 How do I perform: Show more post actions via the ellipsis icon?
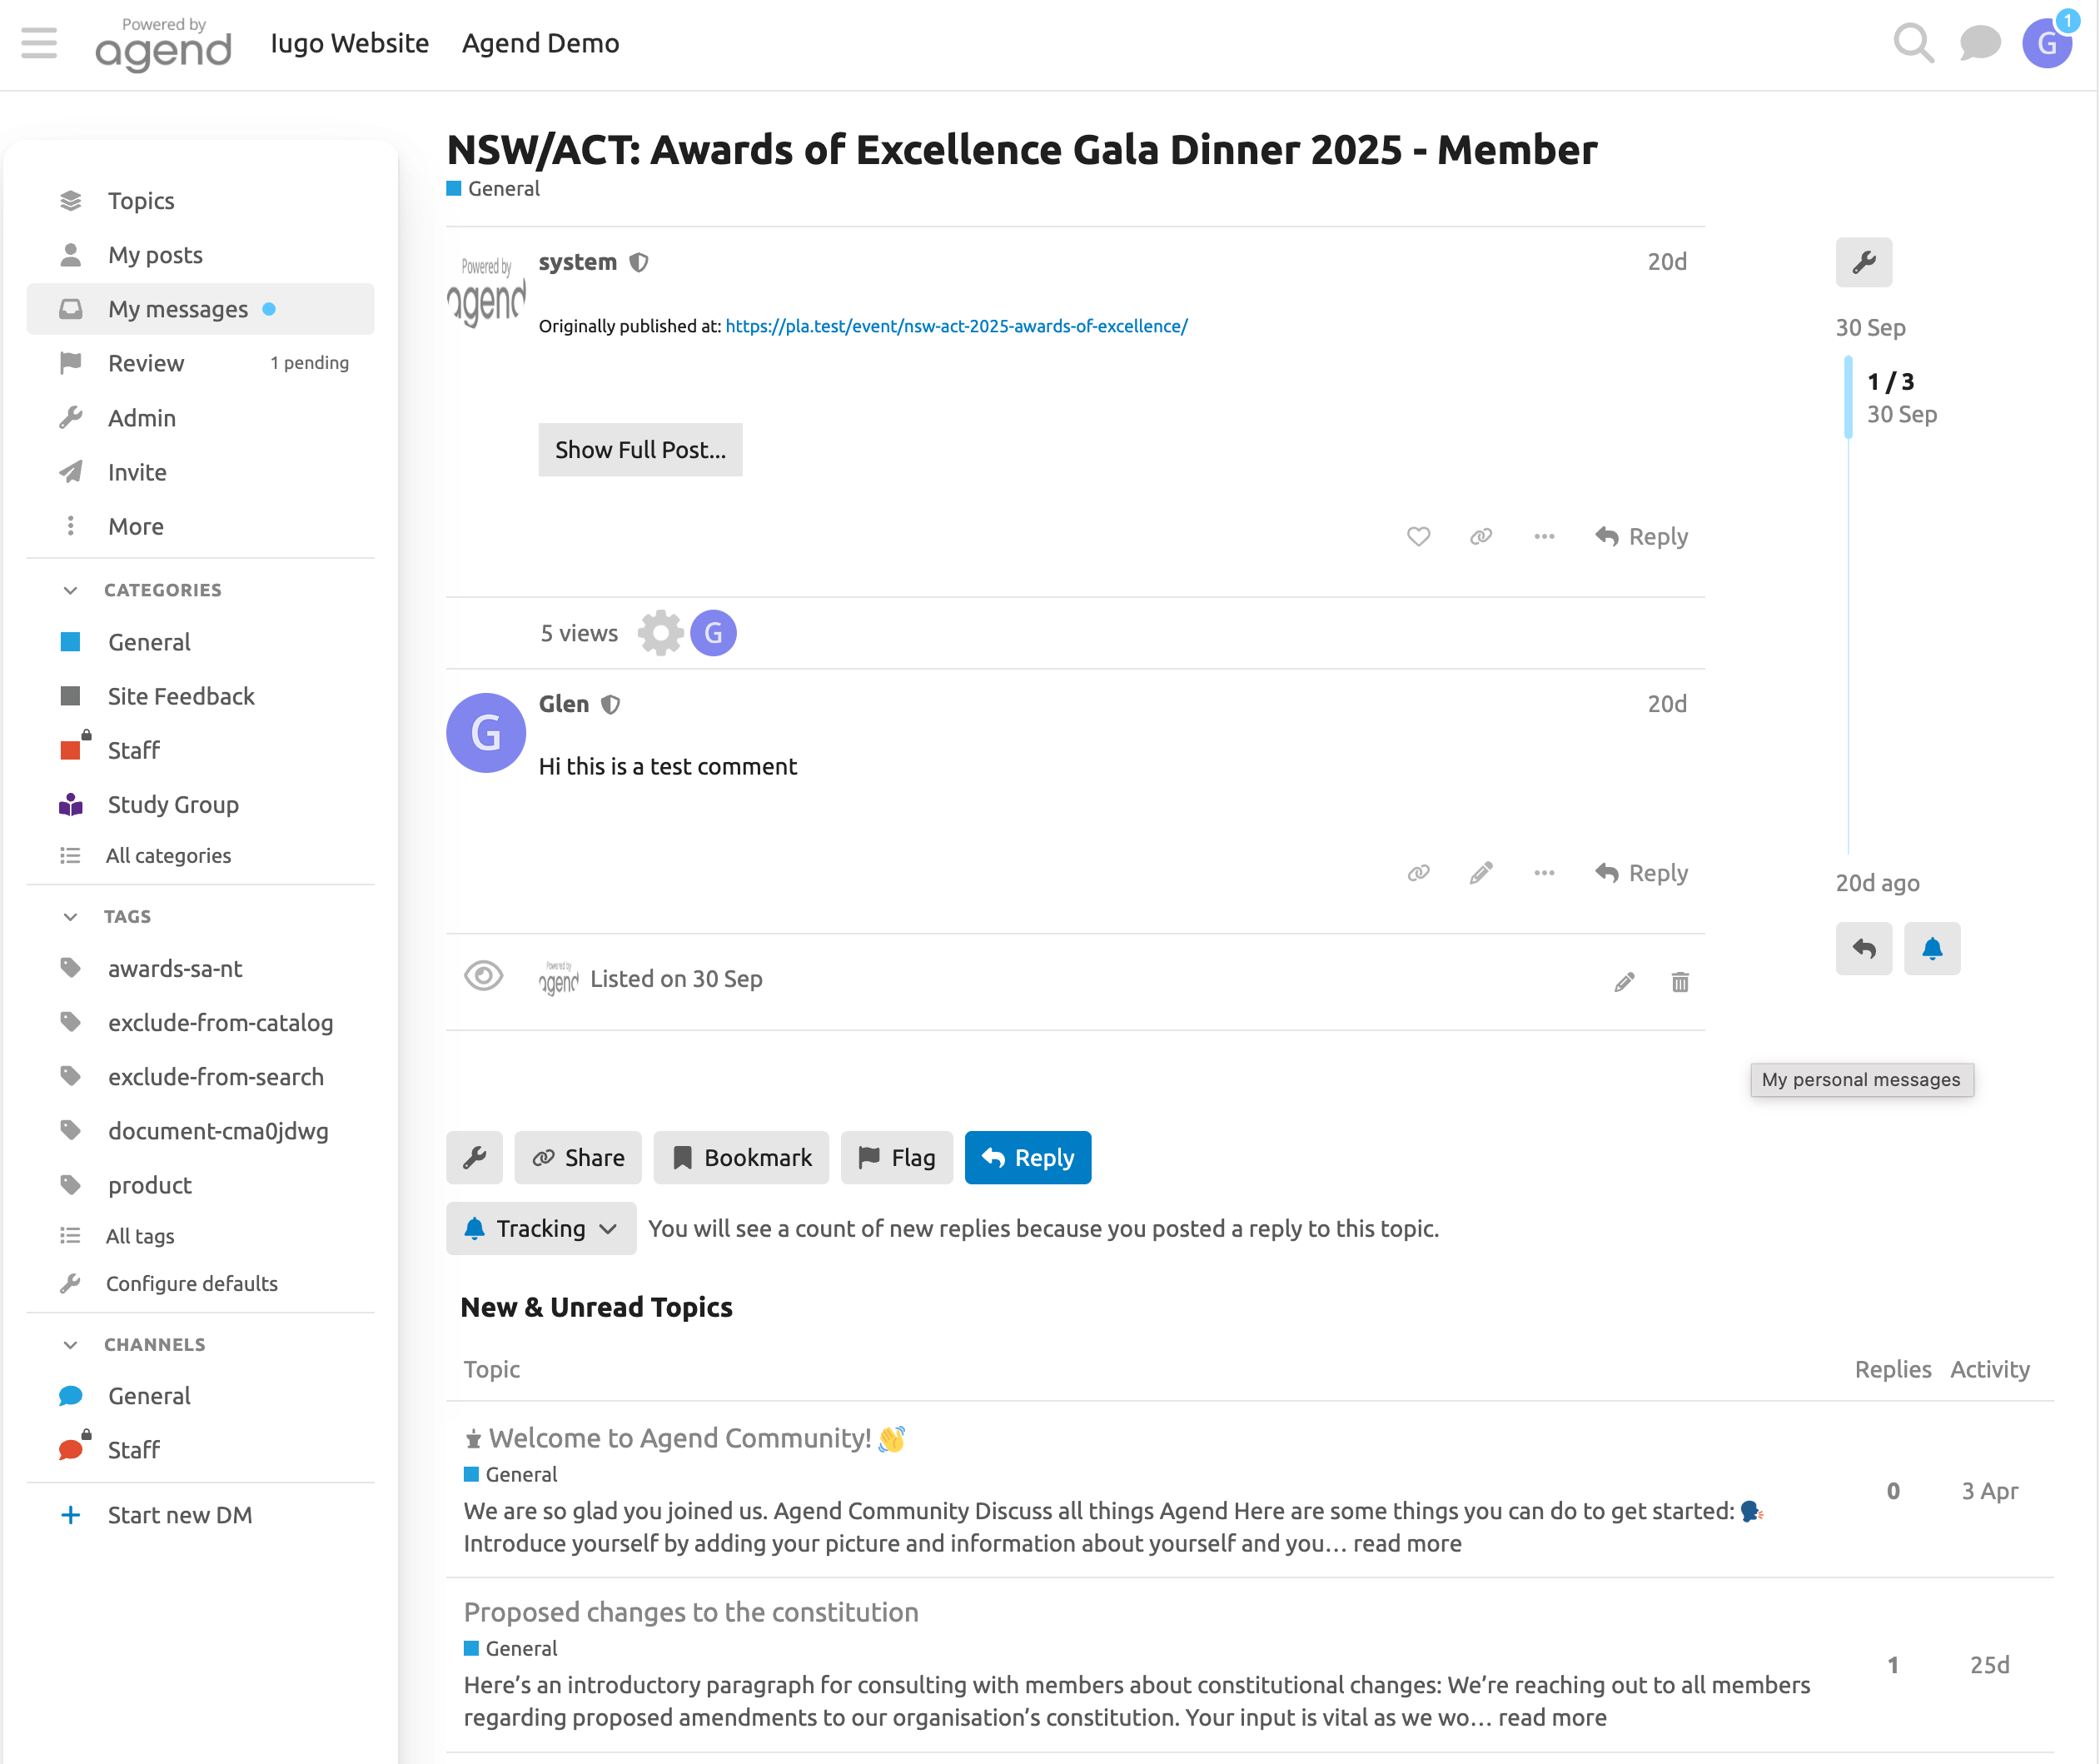[1543, 536]
